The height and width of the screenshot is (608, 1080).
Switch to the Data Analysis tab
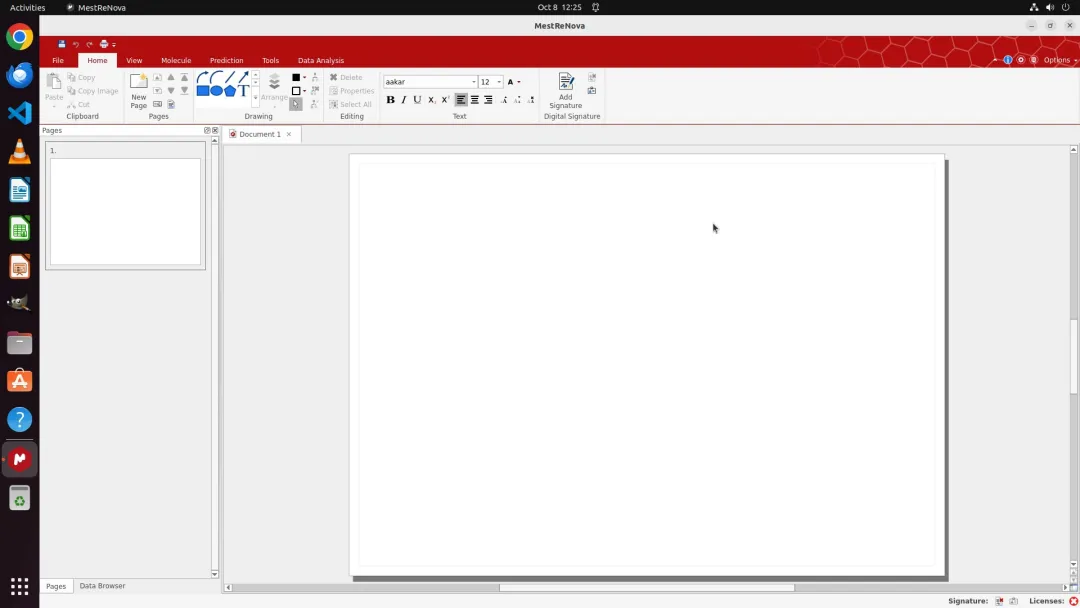(x=320, y=61)
